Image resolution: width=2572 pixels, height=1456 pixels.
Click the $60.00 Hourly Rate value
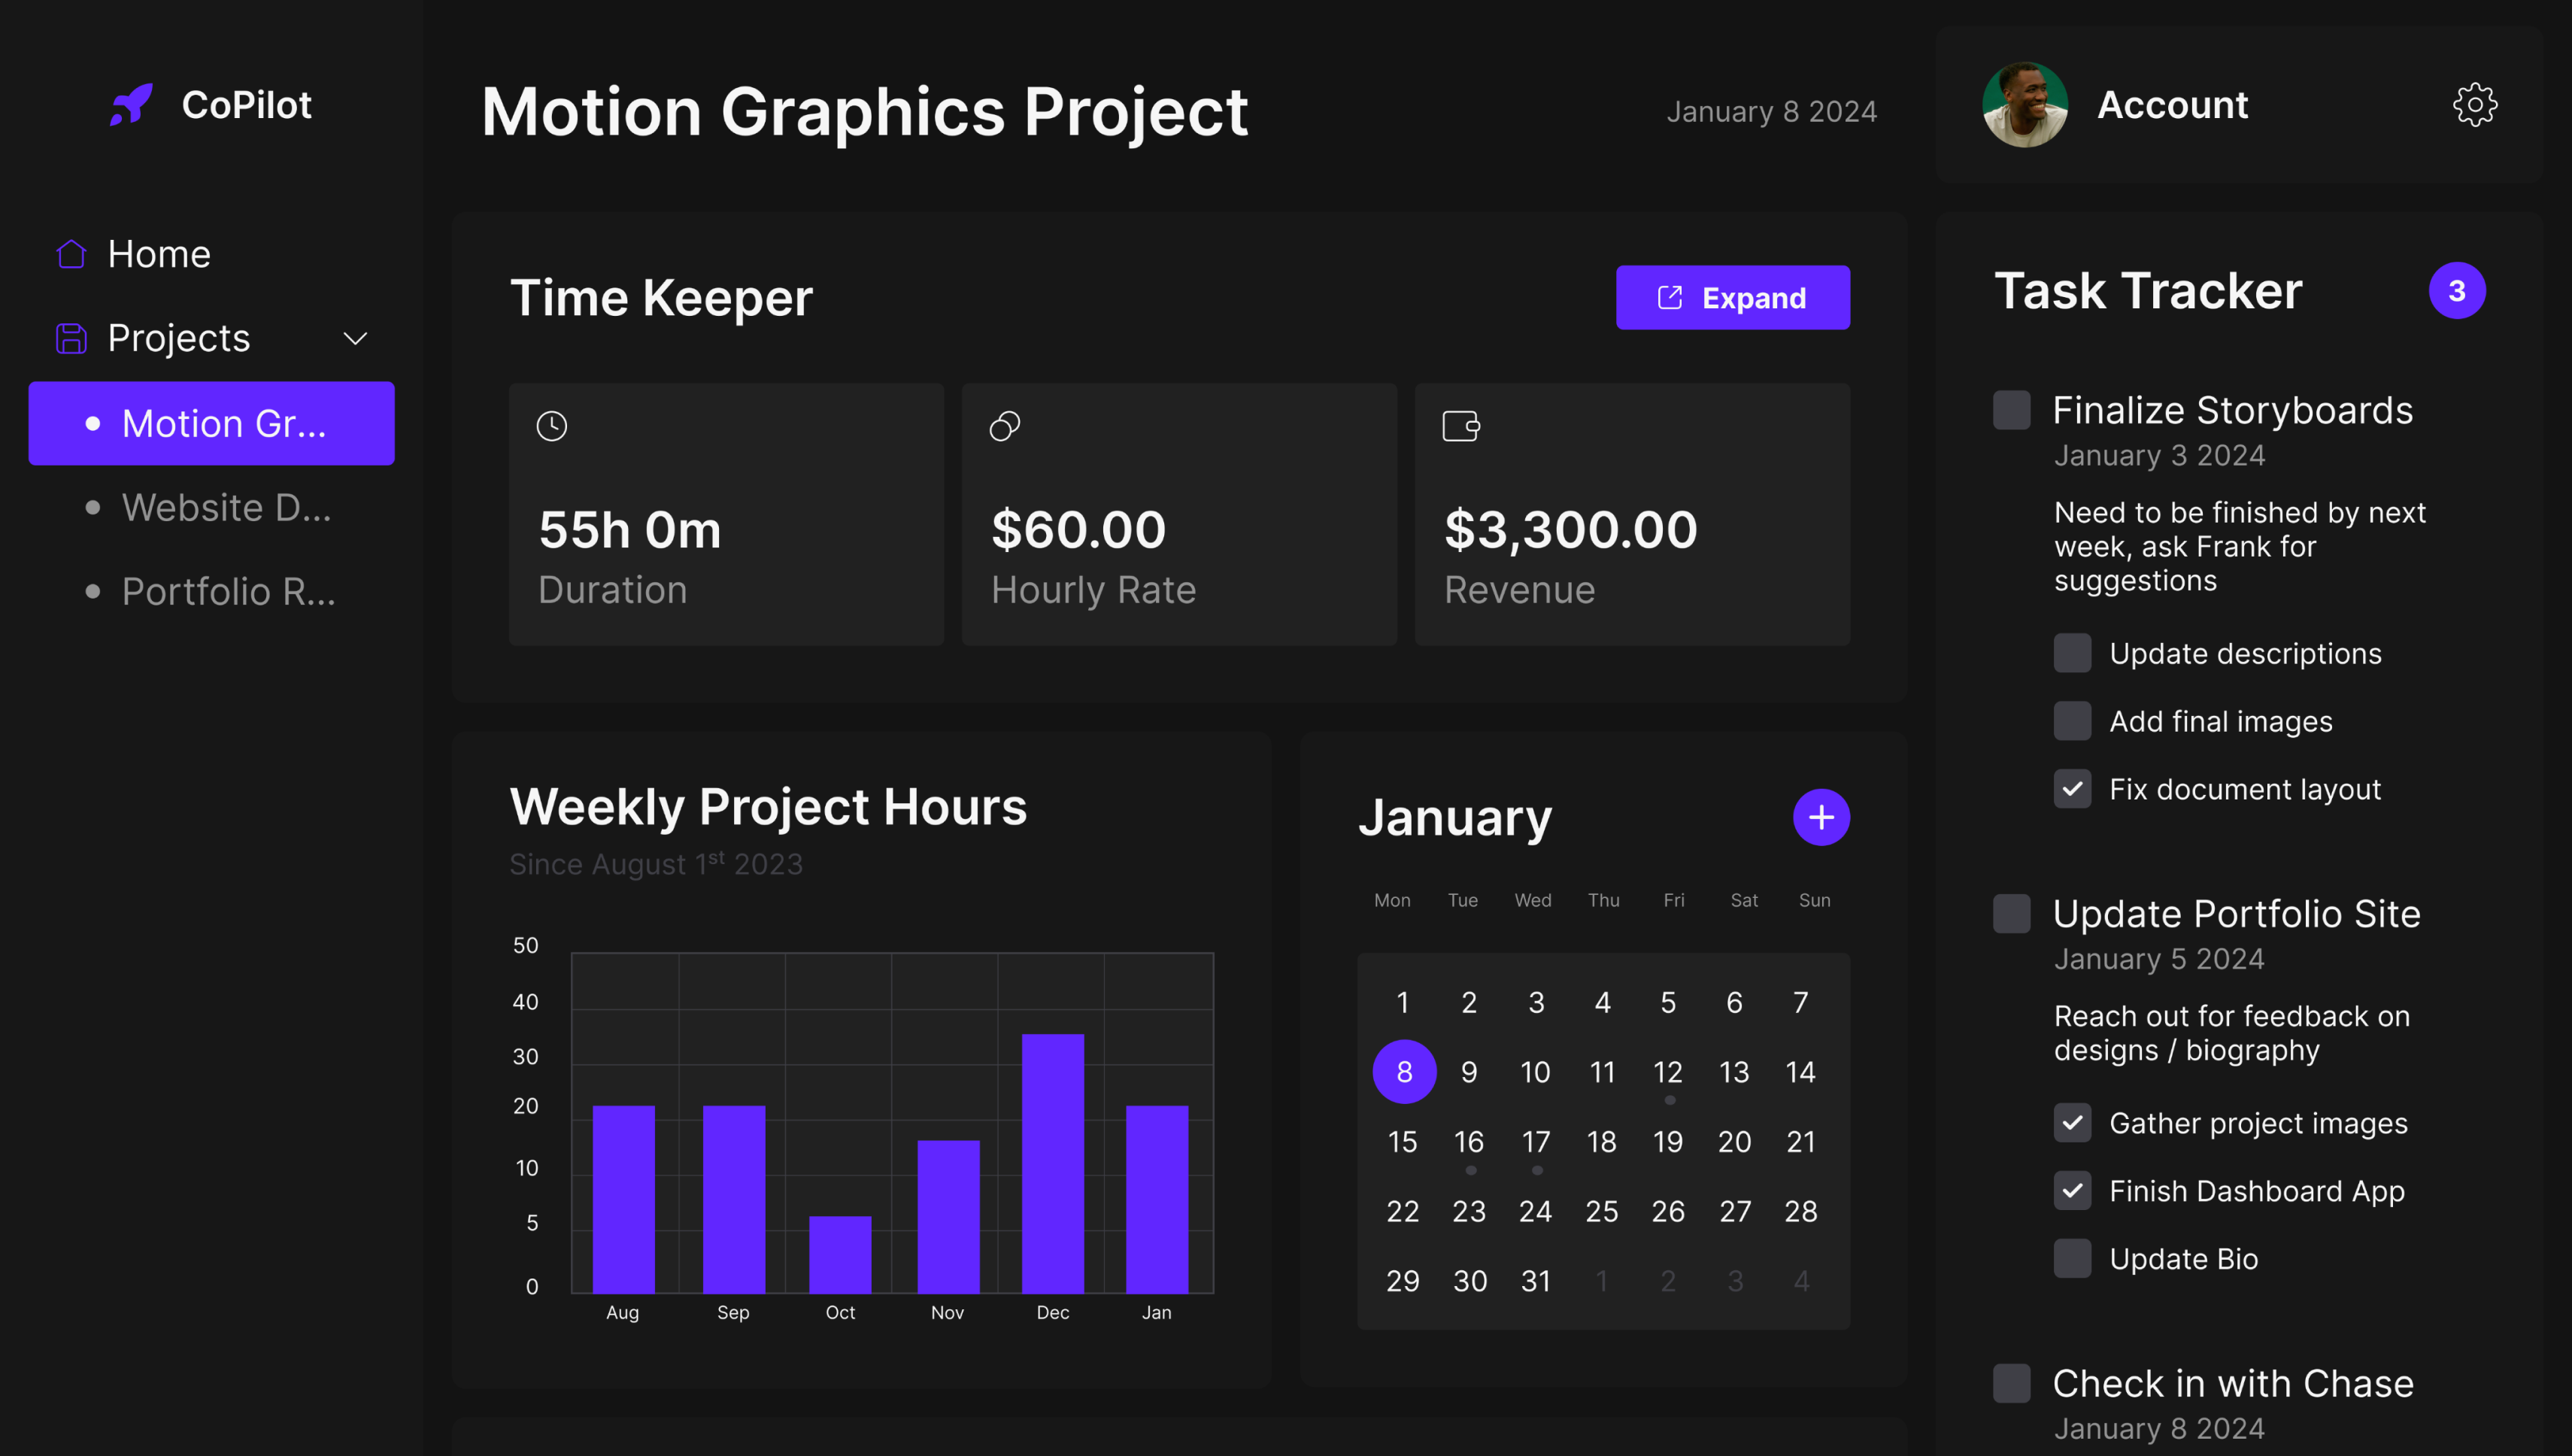[x=1079, y=529]
